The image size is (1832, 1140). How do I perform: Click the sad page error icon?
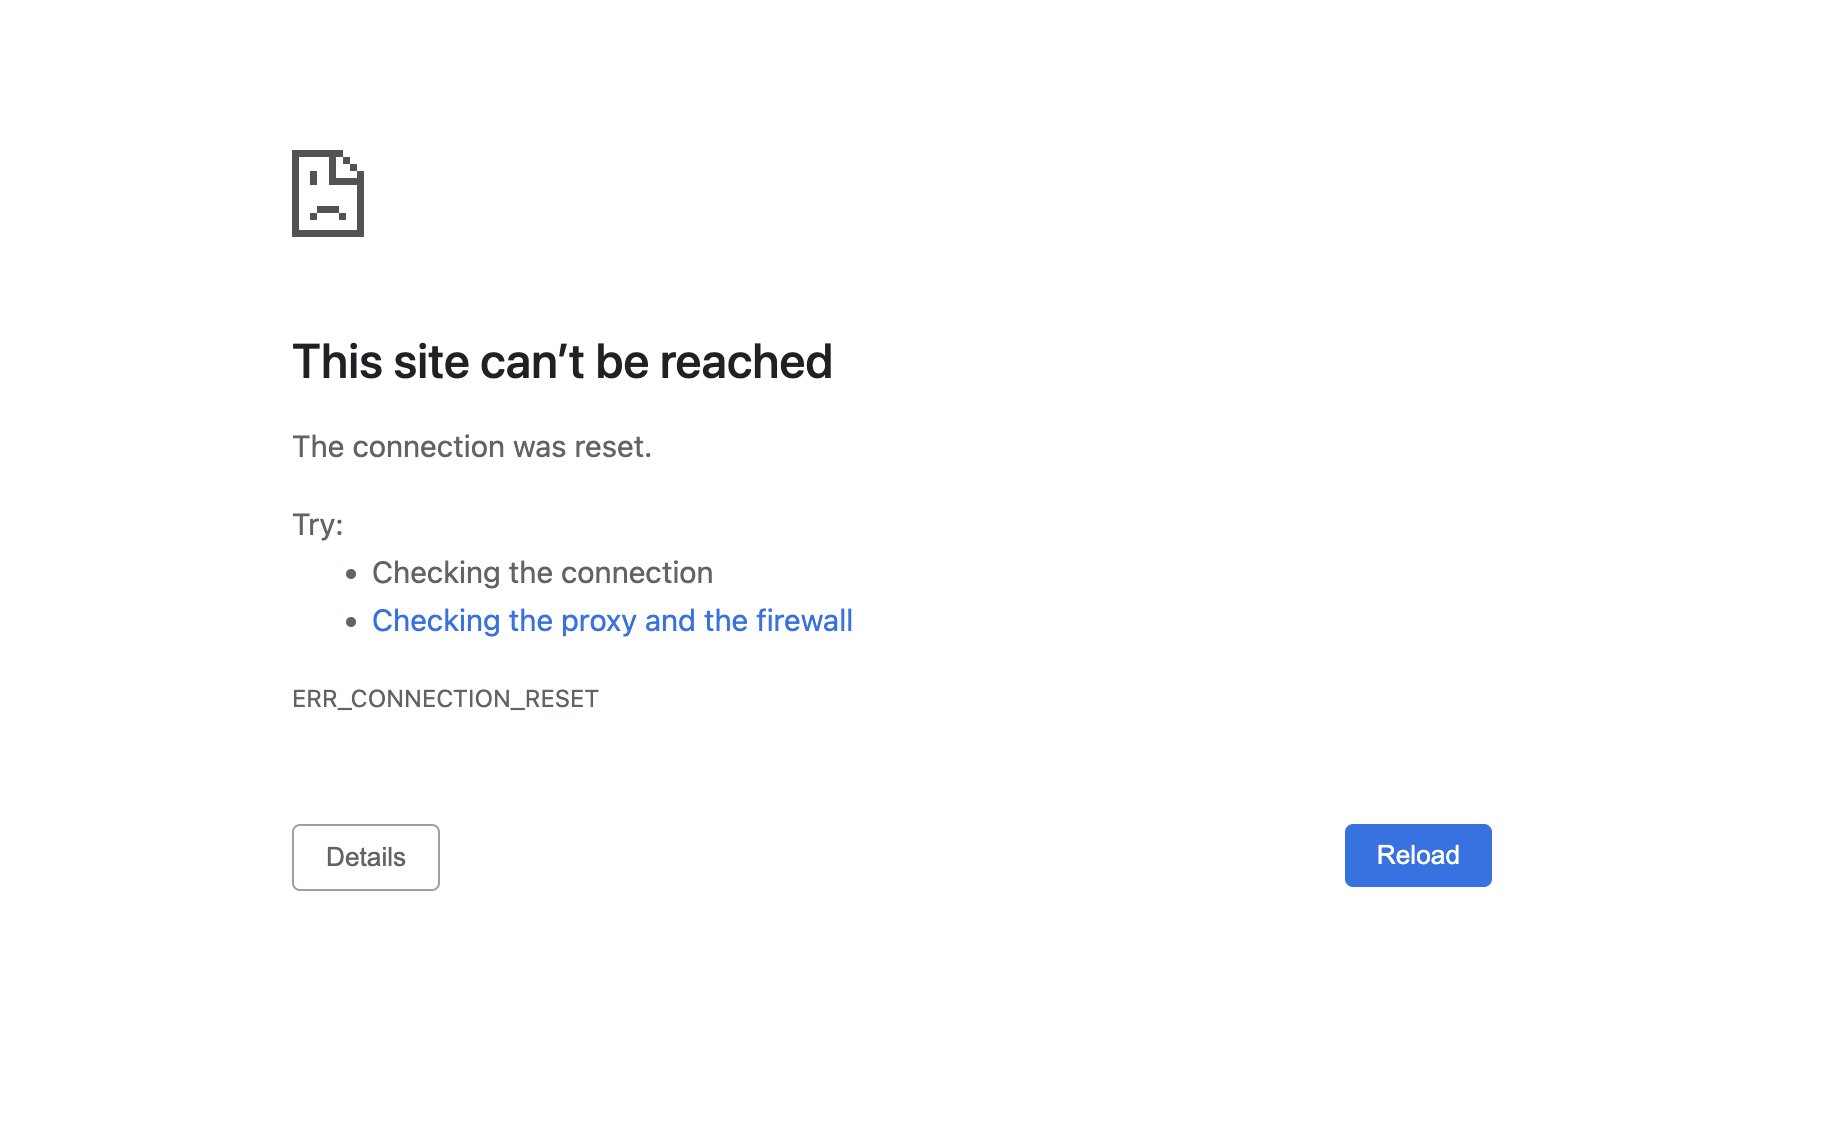(327, 193)
